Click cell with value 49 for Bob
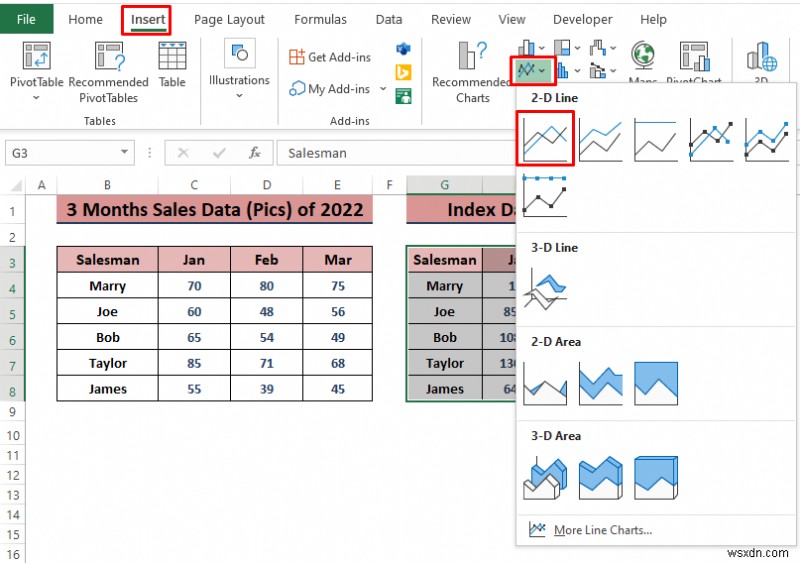 tap(338, 337)
